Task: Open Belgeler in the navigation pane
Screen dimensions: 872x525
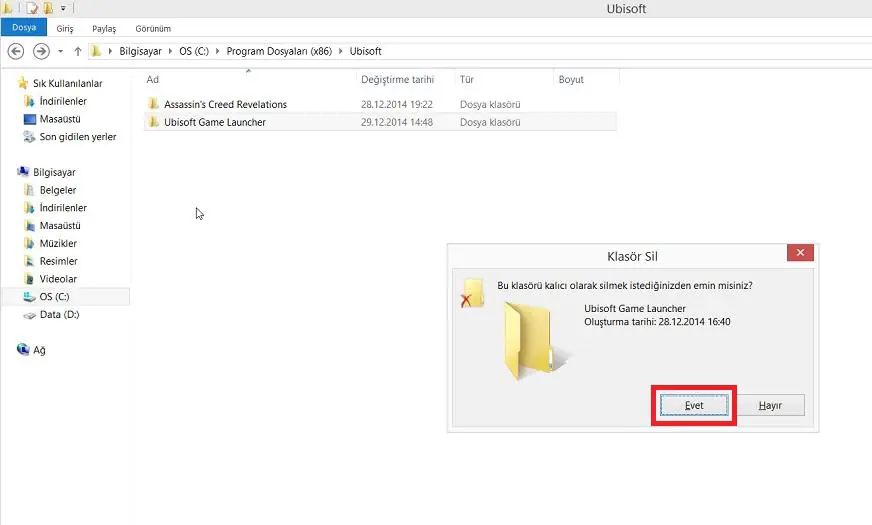Action: (x=58, y=190)
